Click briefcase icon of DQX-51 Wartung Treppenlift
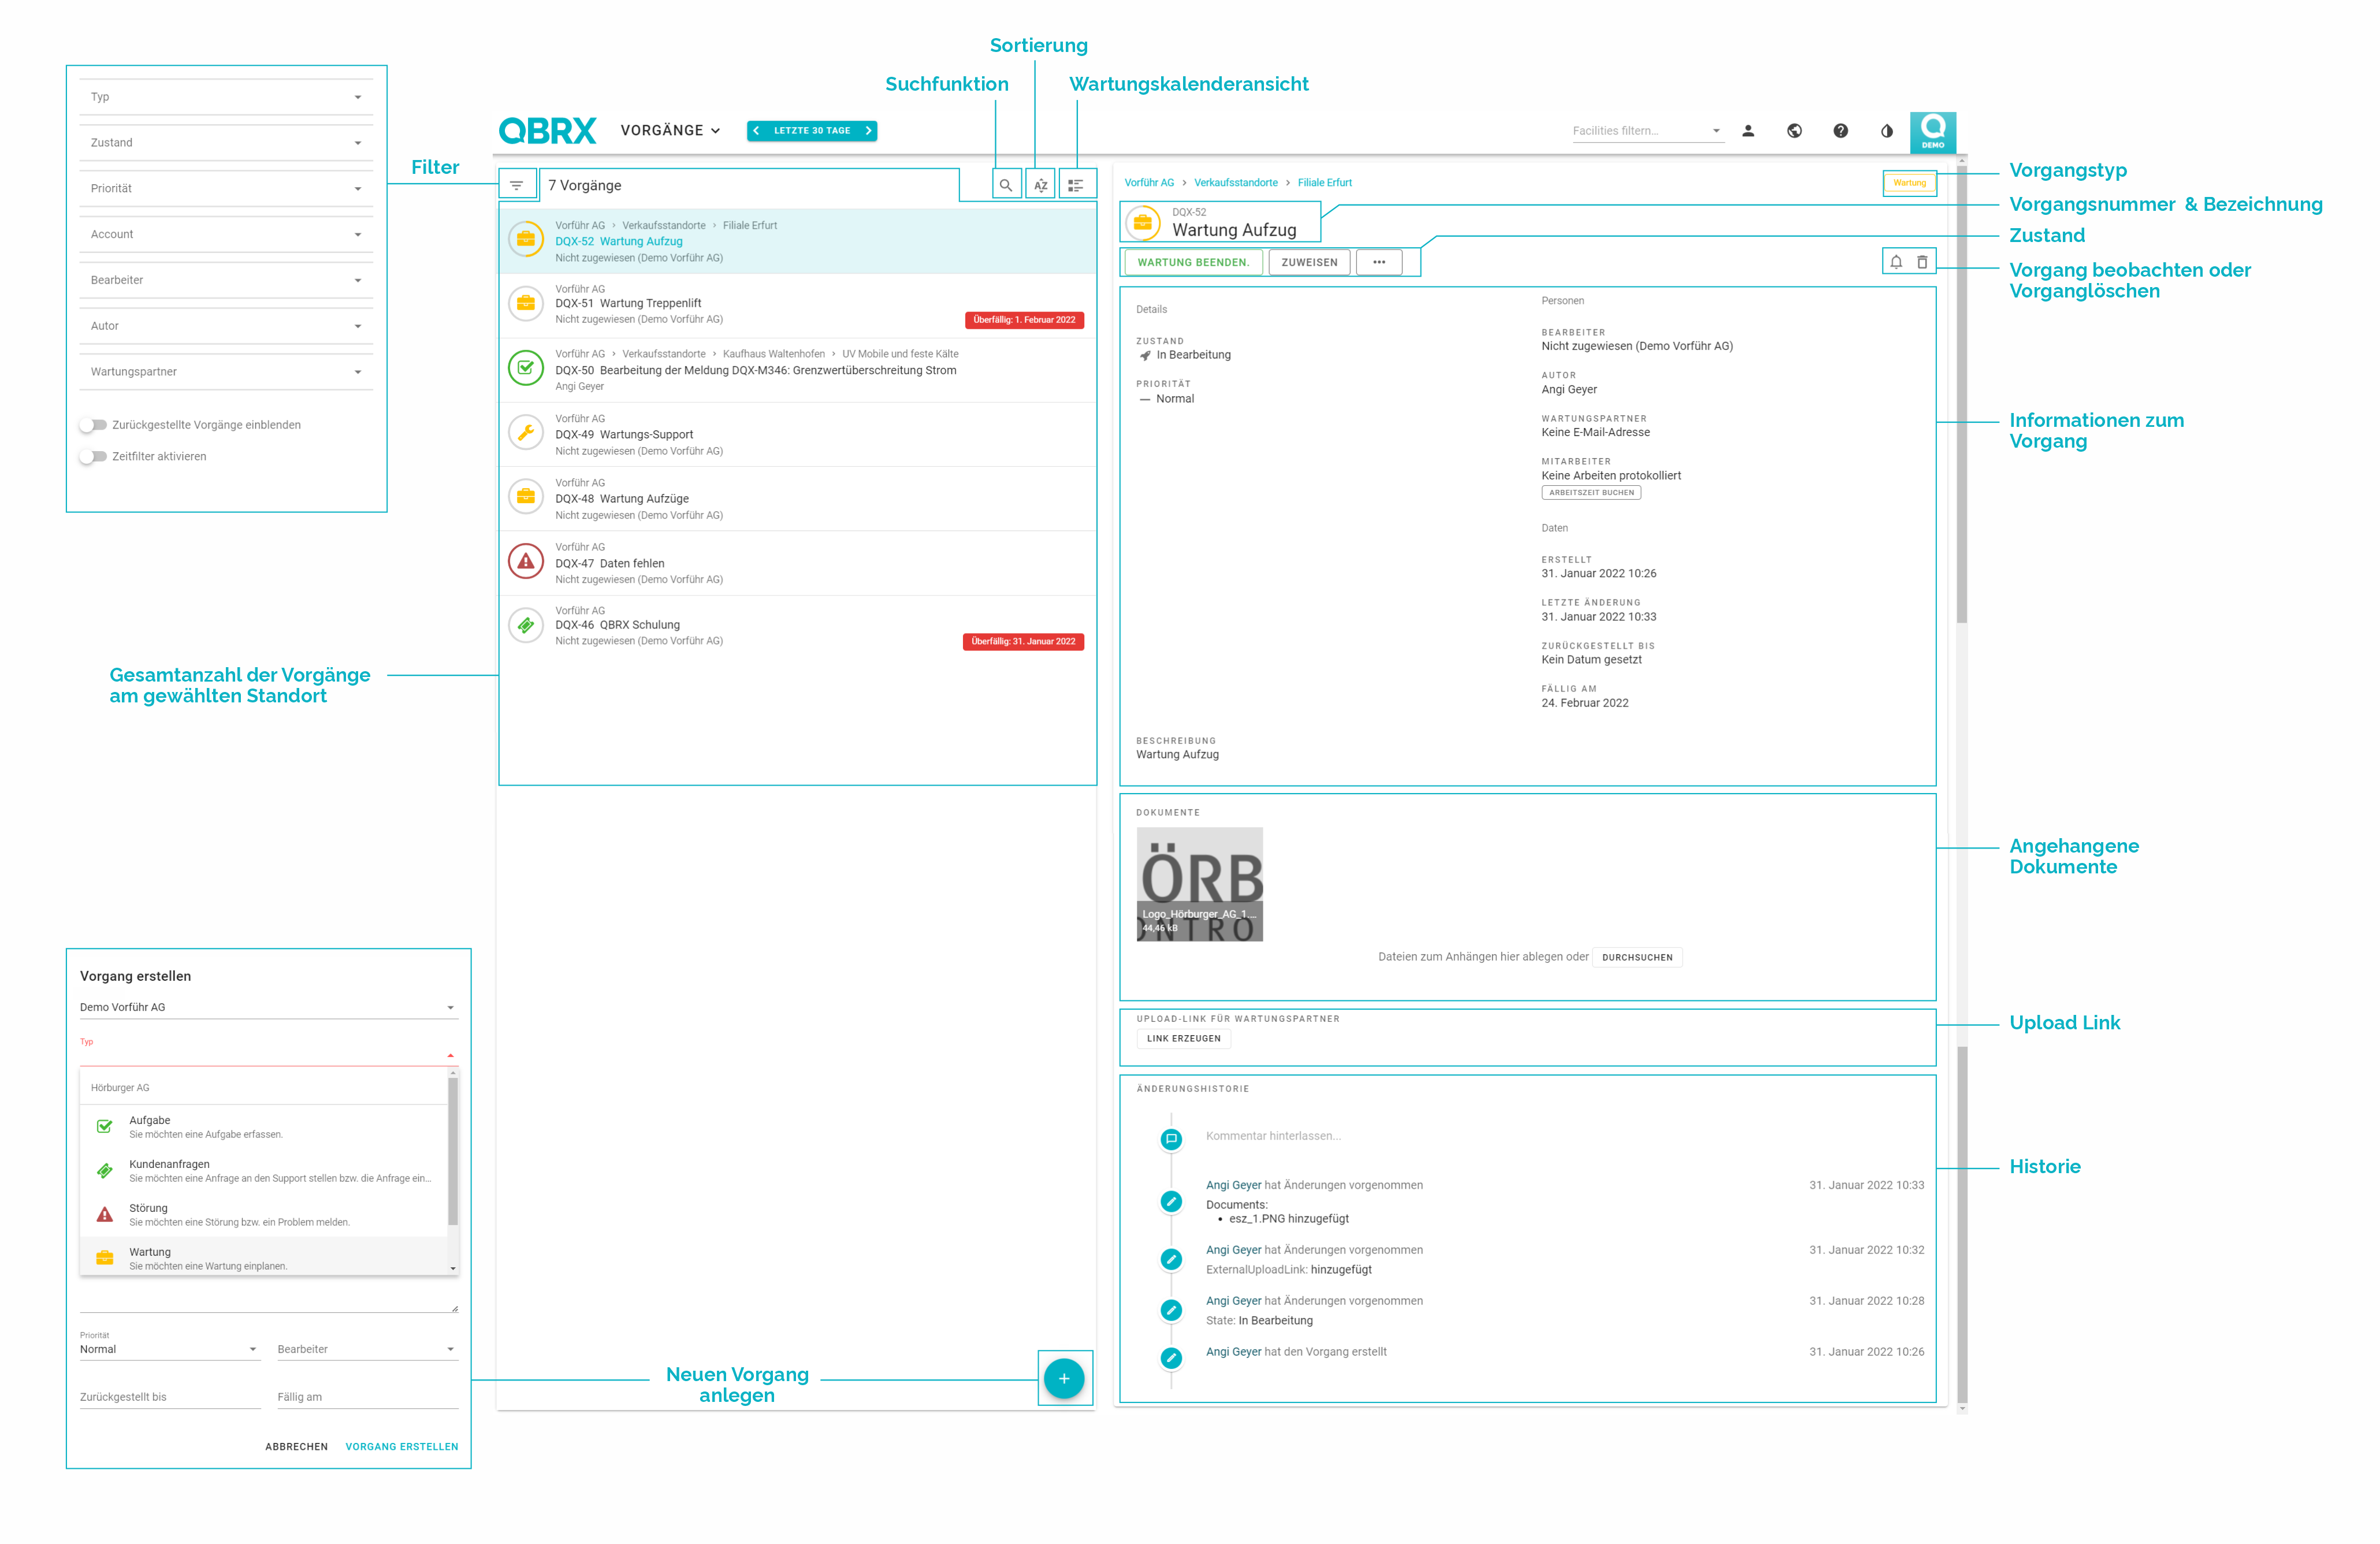 [x=526, y=303]
